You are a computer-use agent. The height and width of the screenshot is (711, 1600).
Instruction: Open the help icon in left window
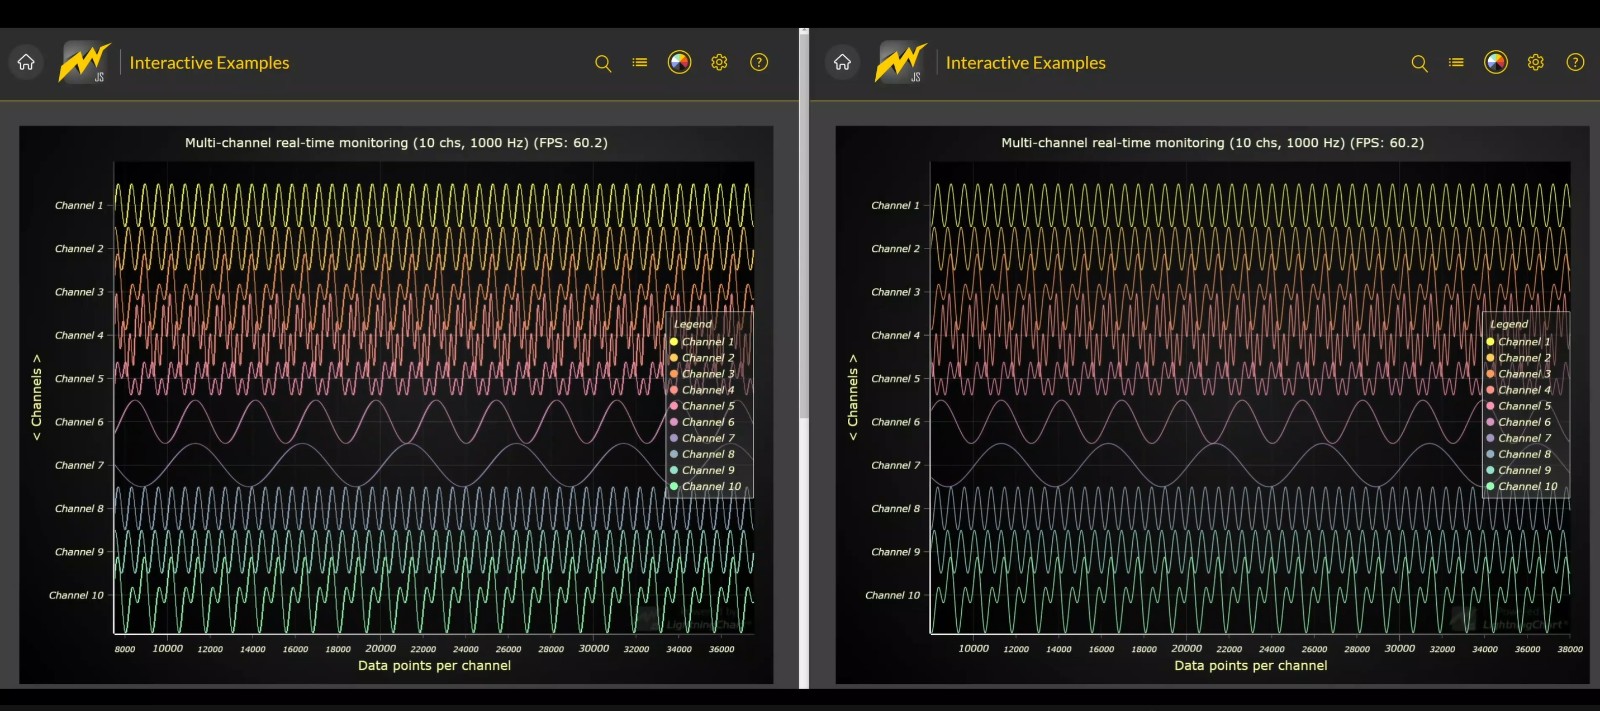pos(759,62)
